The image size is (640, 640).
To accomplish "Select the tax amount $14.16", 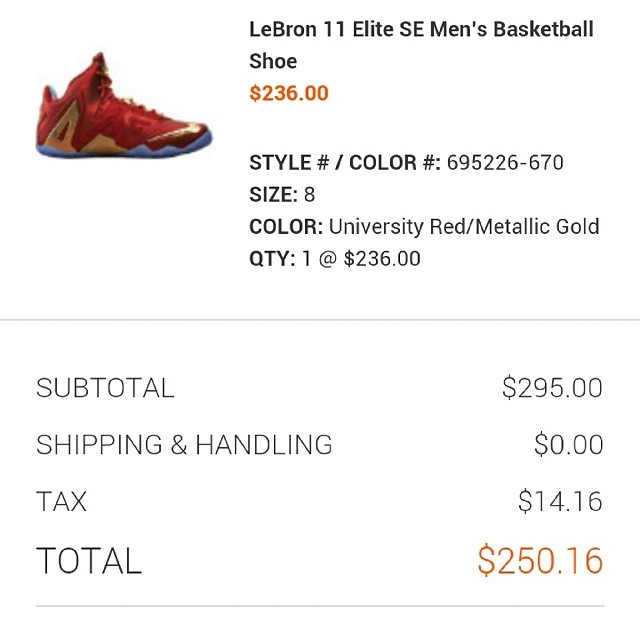I will [560, 502].
